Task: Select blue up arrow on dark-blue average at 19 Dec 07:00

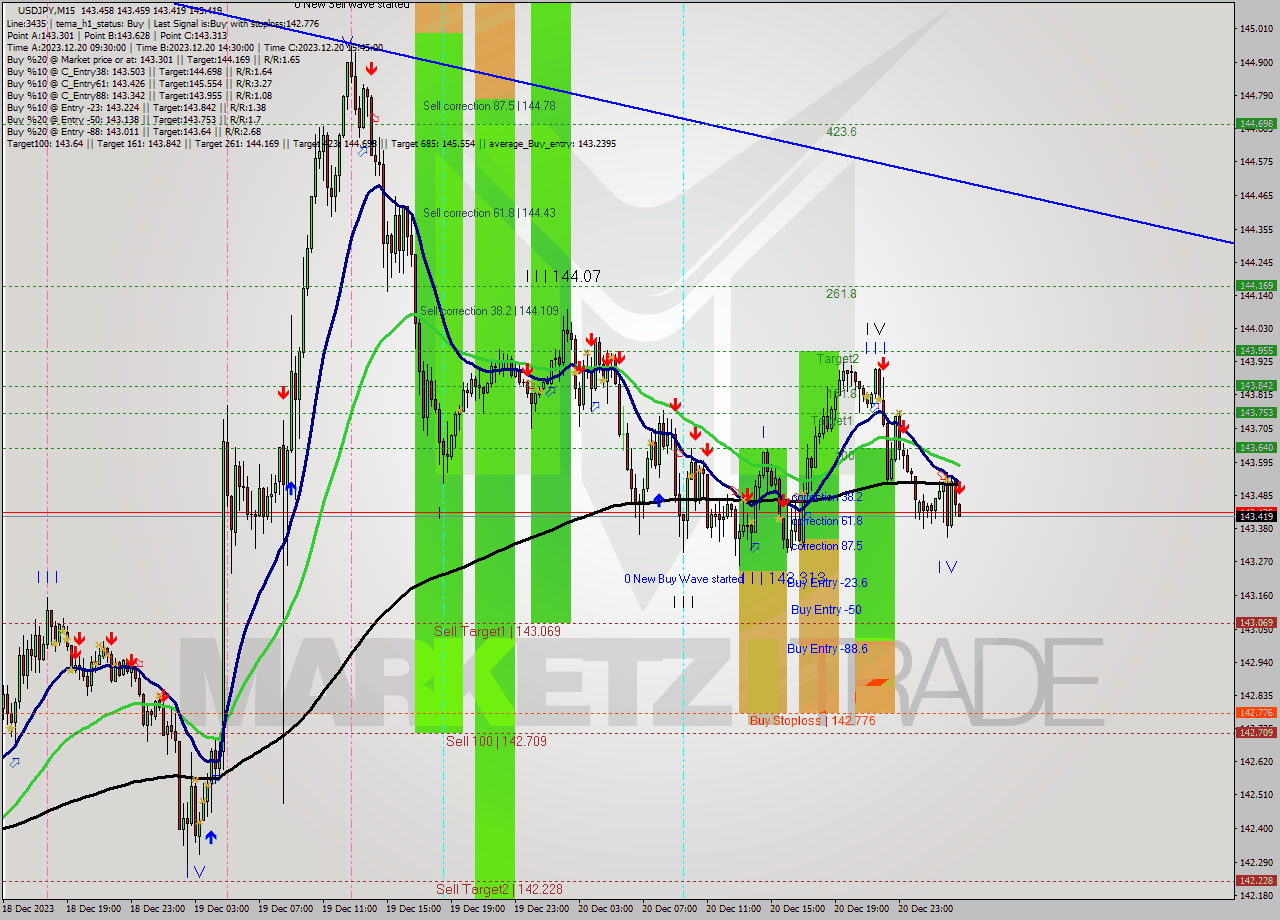Action: click(x=291, y=488)
